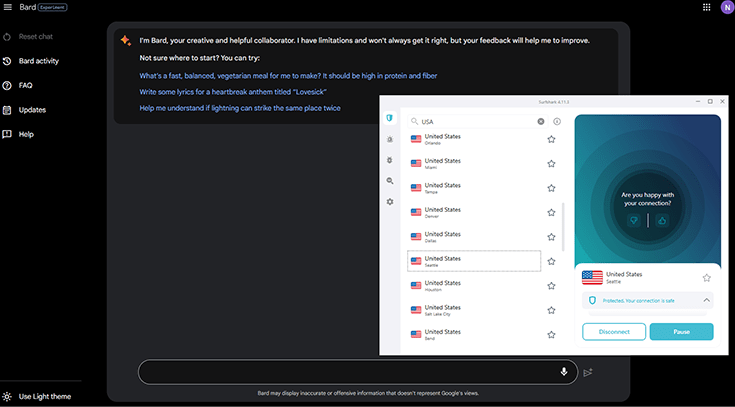Screen dimensions: 735x407
Task: Select the United States Orlando server
Action: [474, 139]
